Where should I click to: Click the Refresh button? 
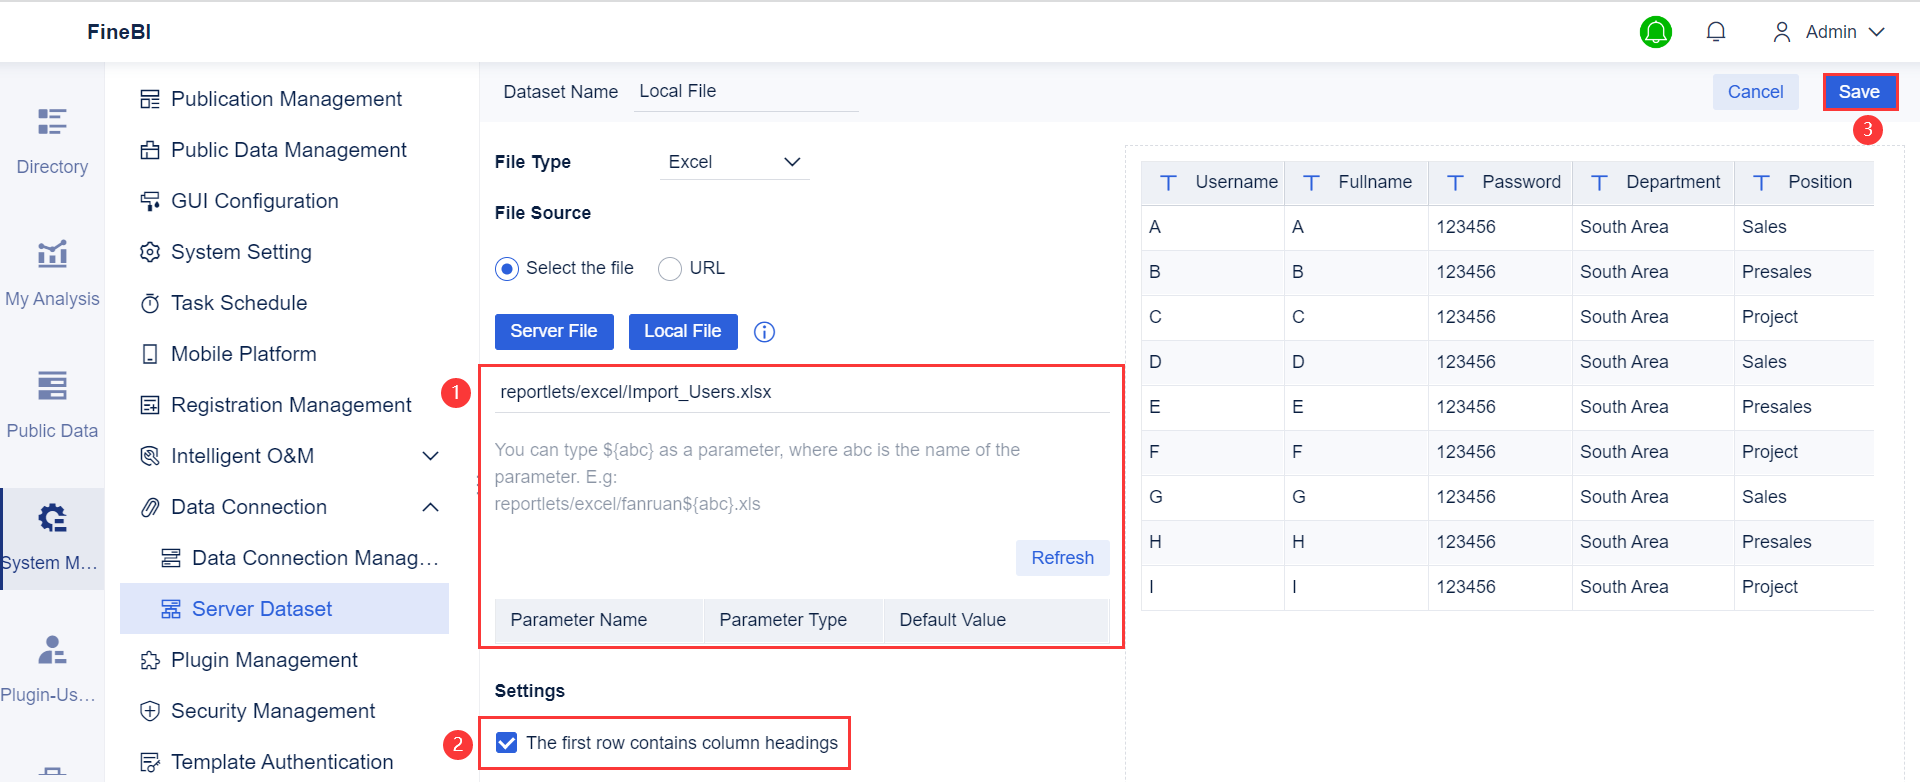click(1062, 558)
